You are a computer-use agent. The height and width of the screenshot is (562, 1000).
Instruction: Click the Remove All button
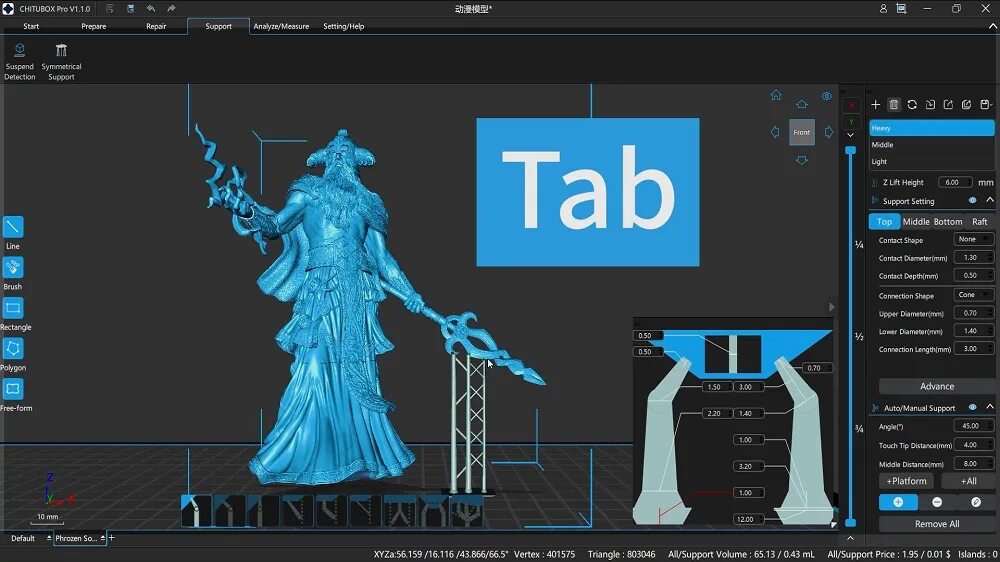click(x=937, y=524)
